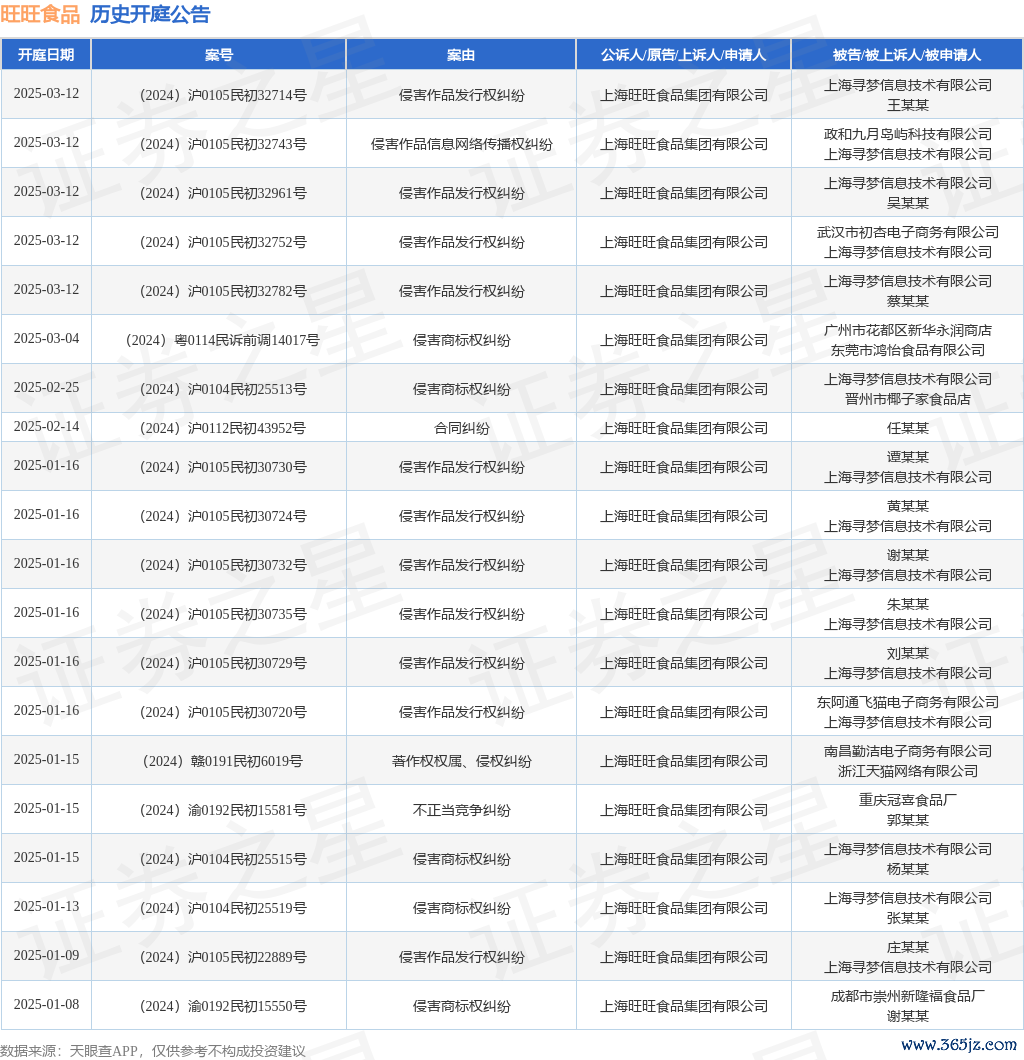Click case number 沪0105民初30724号

point(223,516)
